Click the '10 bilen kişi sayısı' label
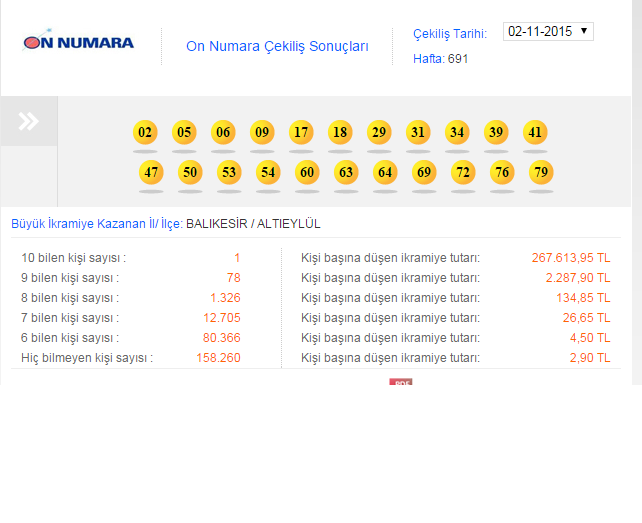The width and height of the screenshot is (642, 523). click(x=74, y=258)
